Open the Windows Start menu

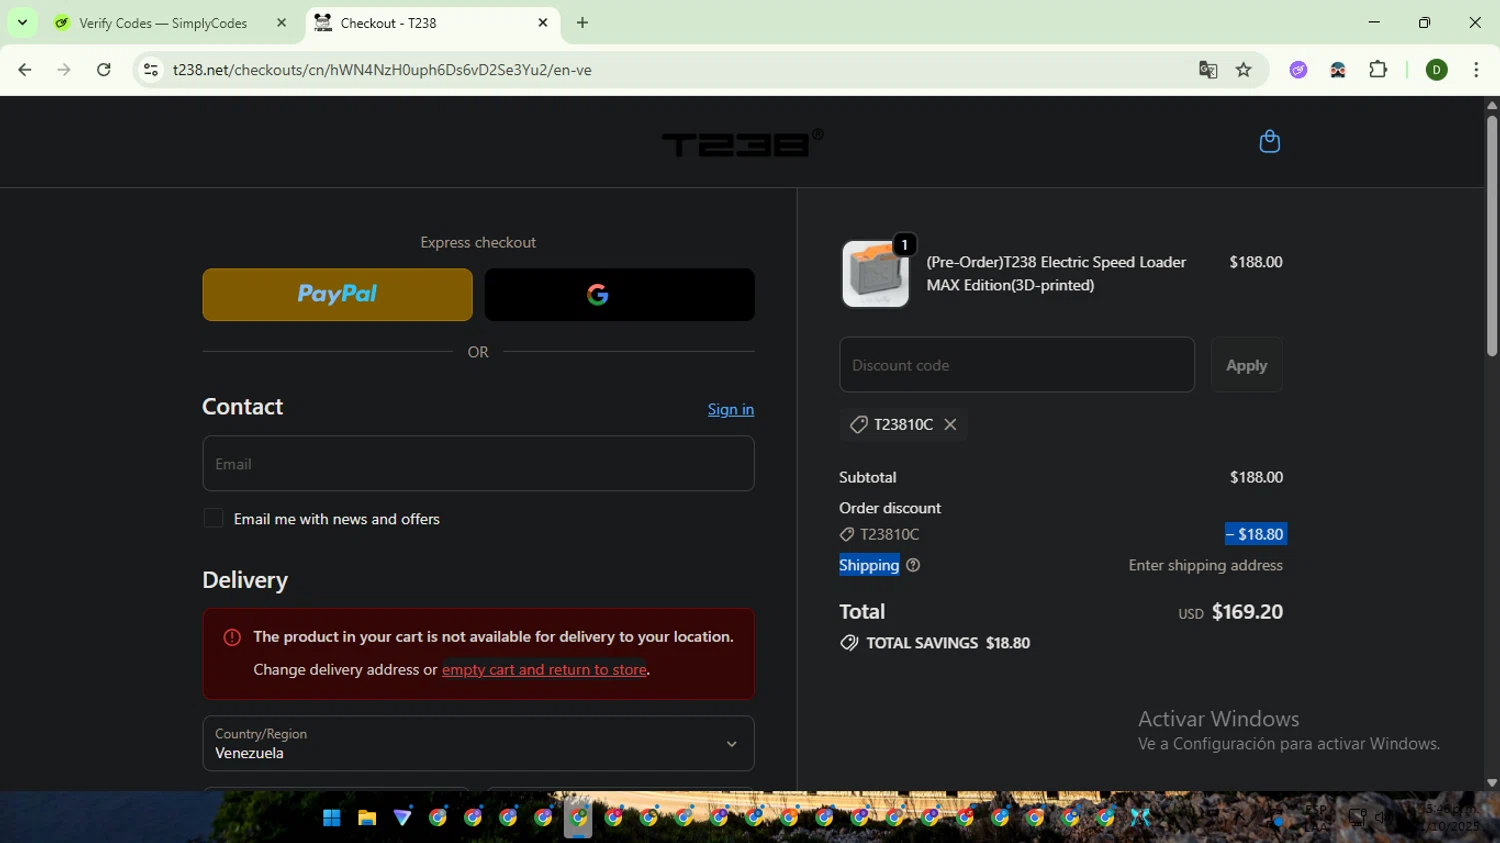click(332, 818)
